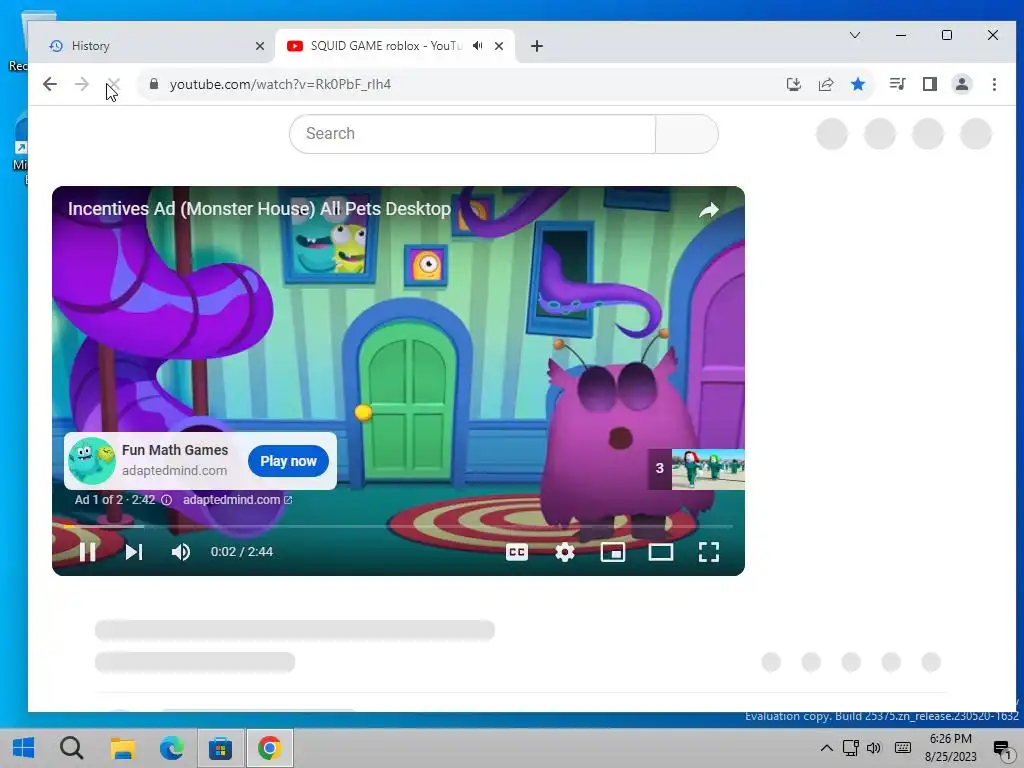Pause the video with the pause button
The image size is (1024, 768).
tap(88, 552)
